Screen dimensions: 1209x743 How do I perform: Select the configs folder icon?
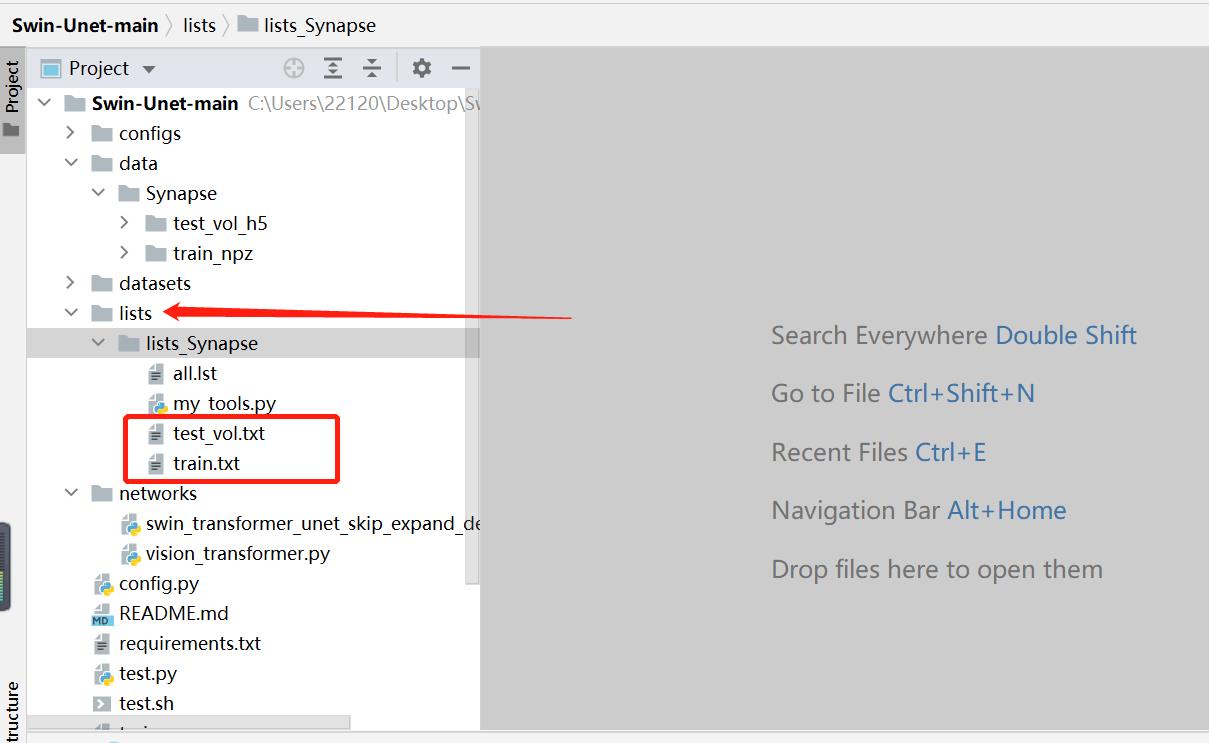pyautogui.click(x=102, y=133)
